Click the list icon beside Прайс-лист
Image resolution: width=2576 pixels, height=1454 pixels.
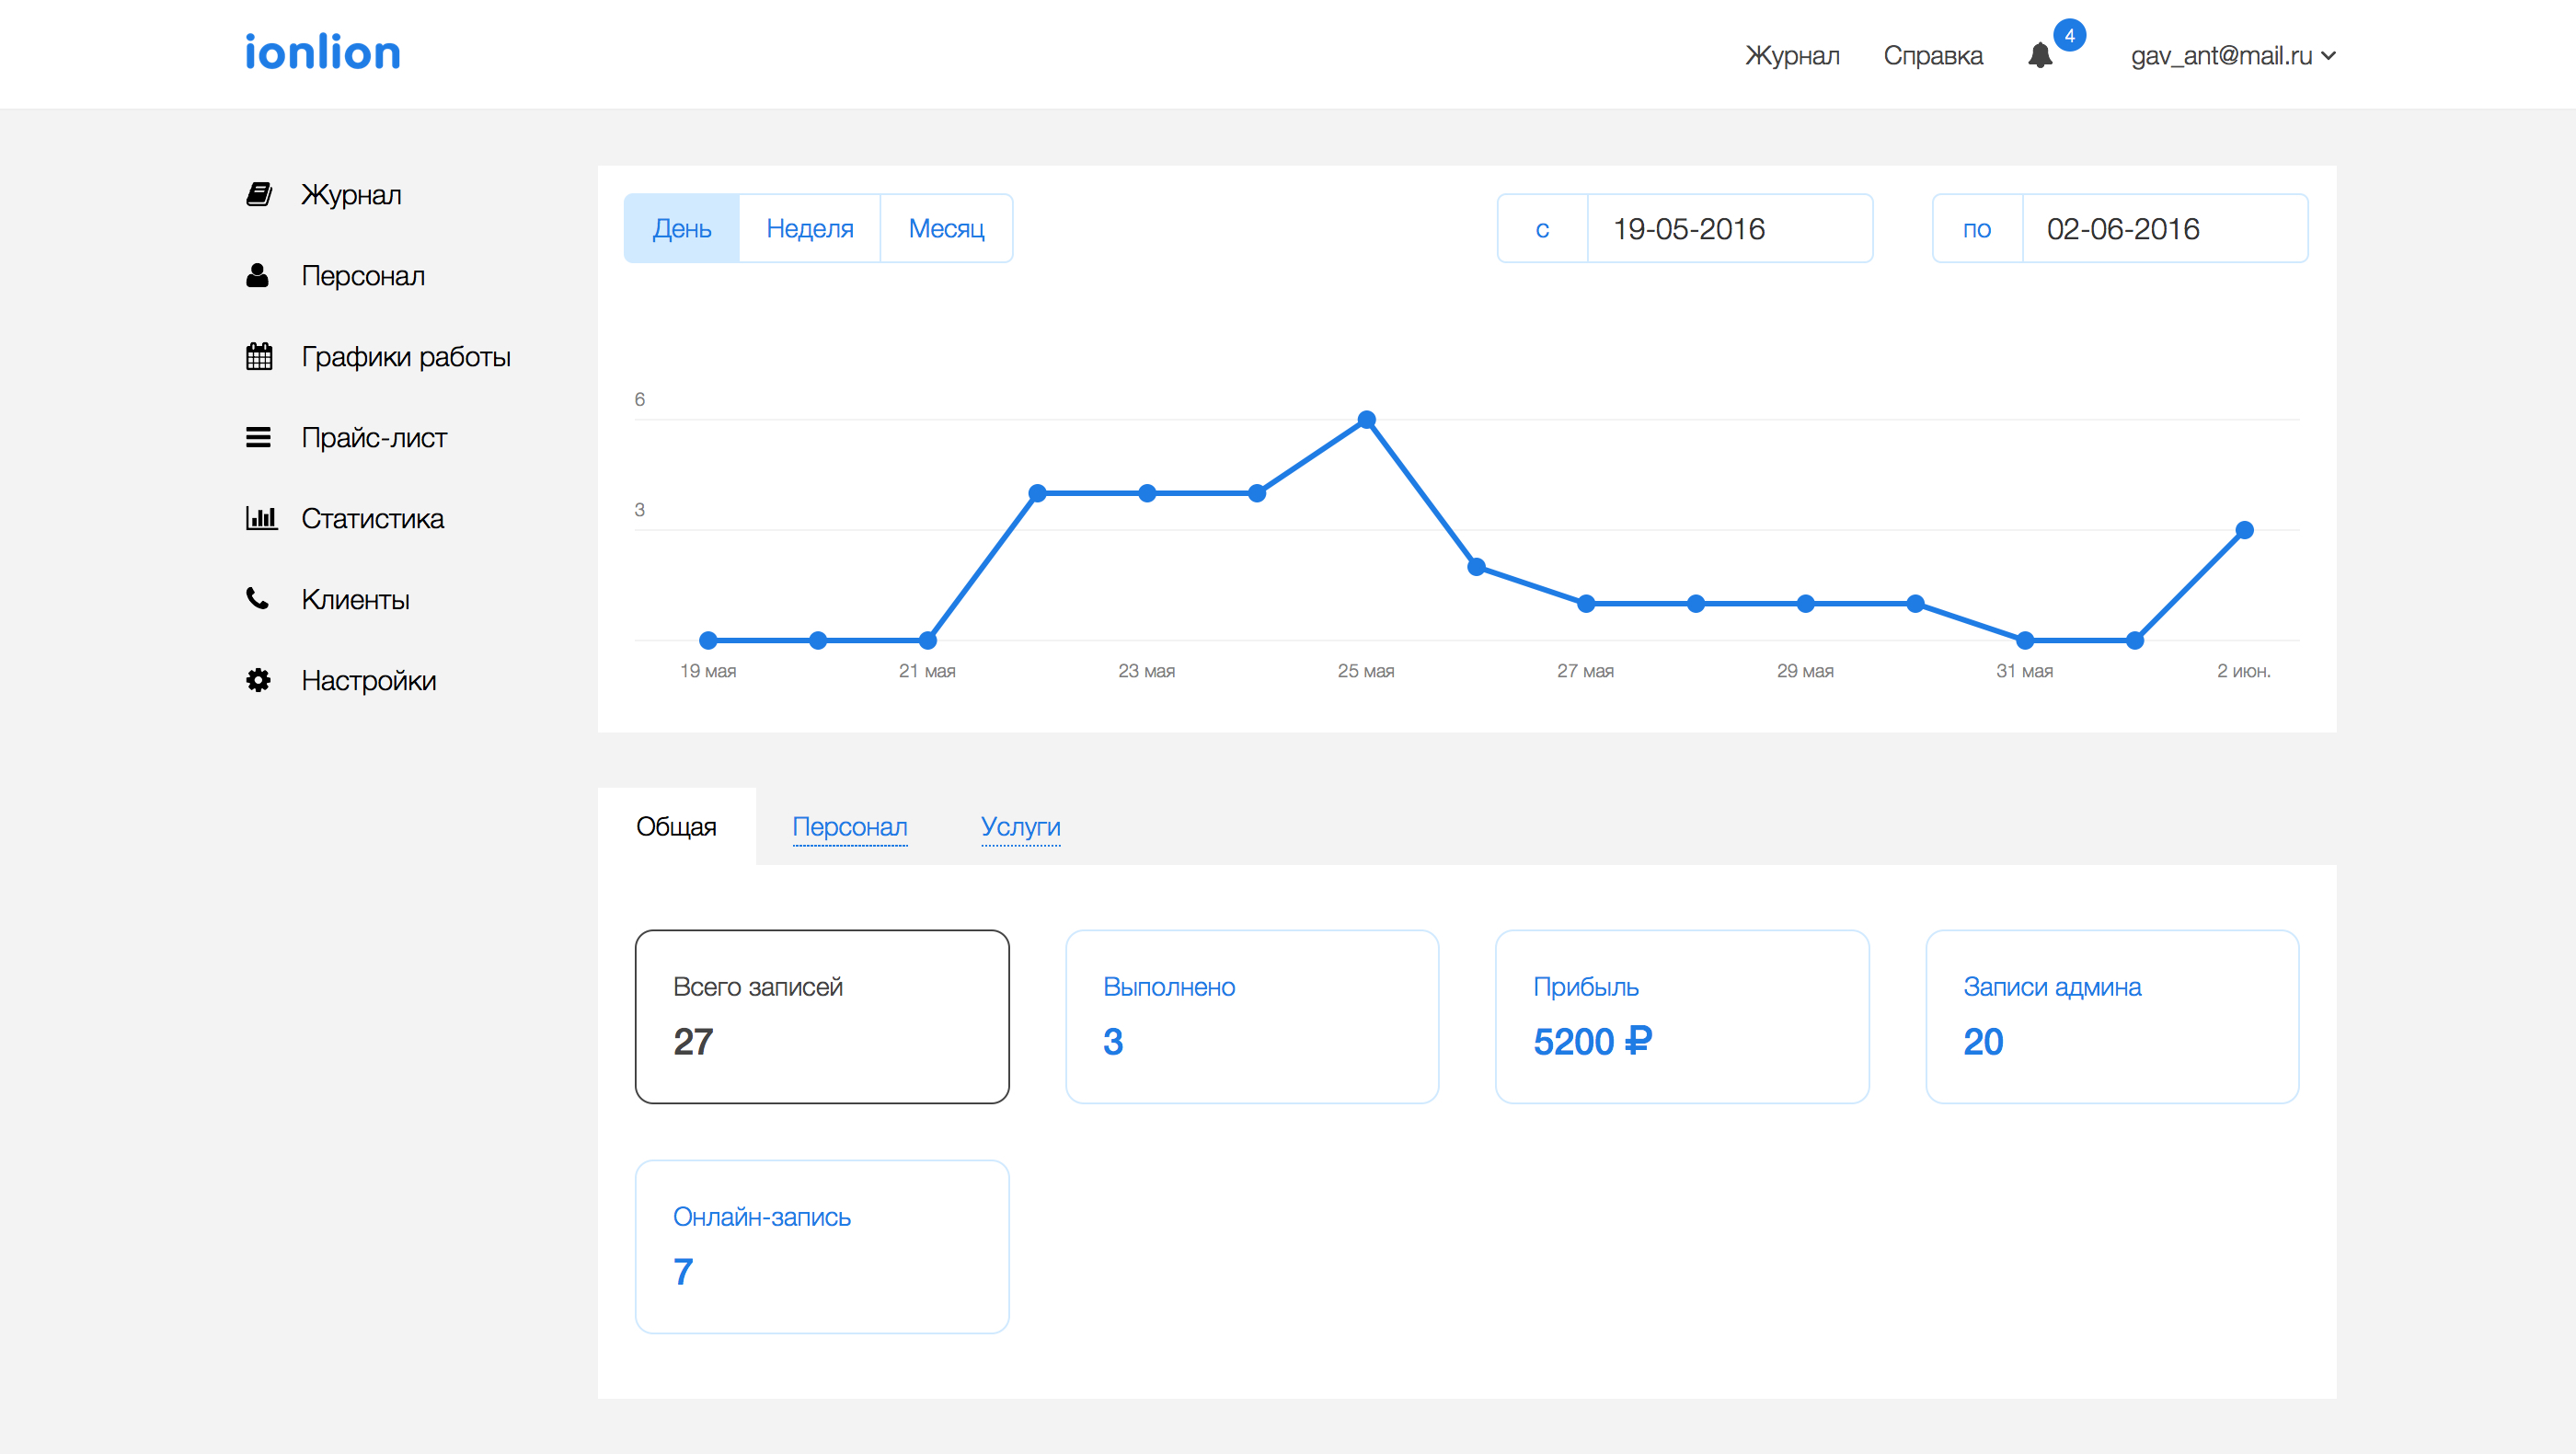click(x=258, y=437)
